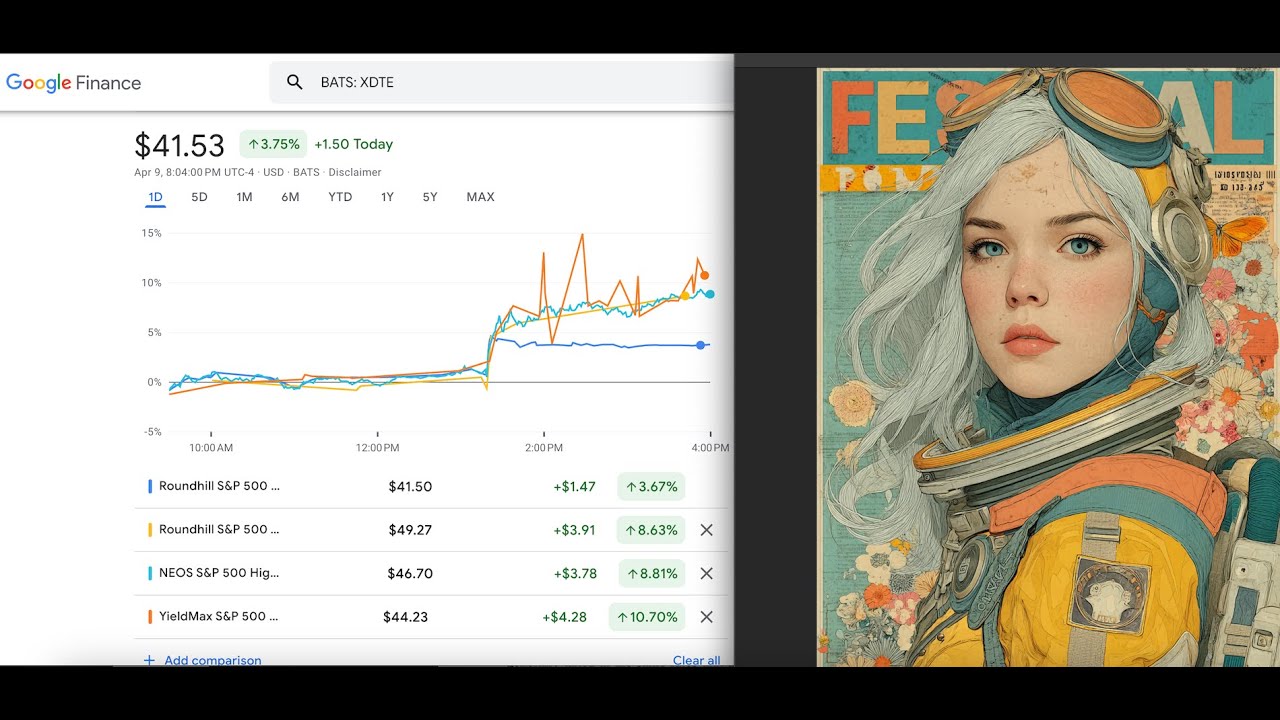The image size is (1280, 720).
Task: Open the YieldMax S&P 500 row
Action: coord(430,617)
